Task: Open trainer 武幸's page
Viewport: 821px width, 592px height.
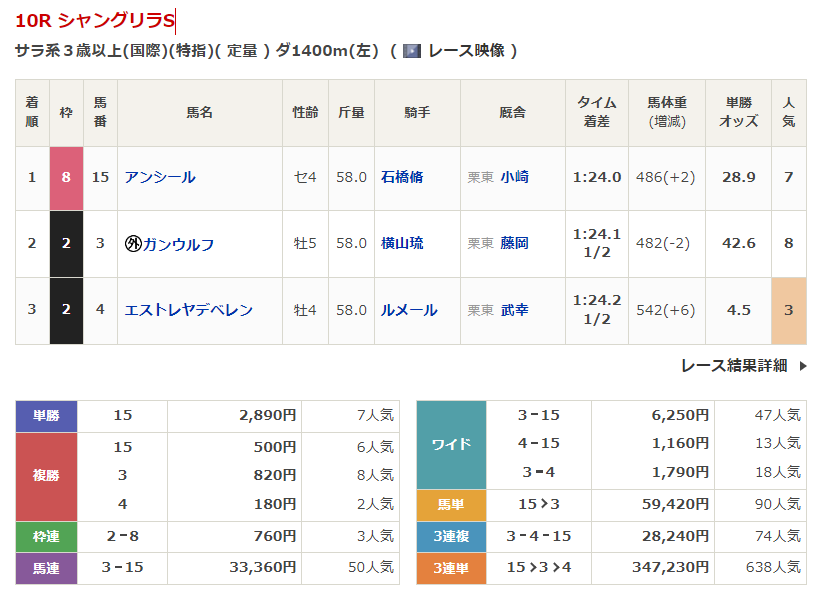Action: click(515, 310)
